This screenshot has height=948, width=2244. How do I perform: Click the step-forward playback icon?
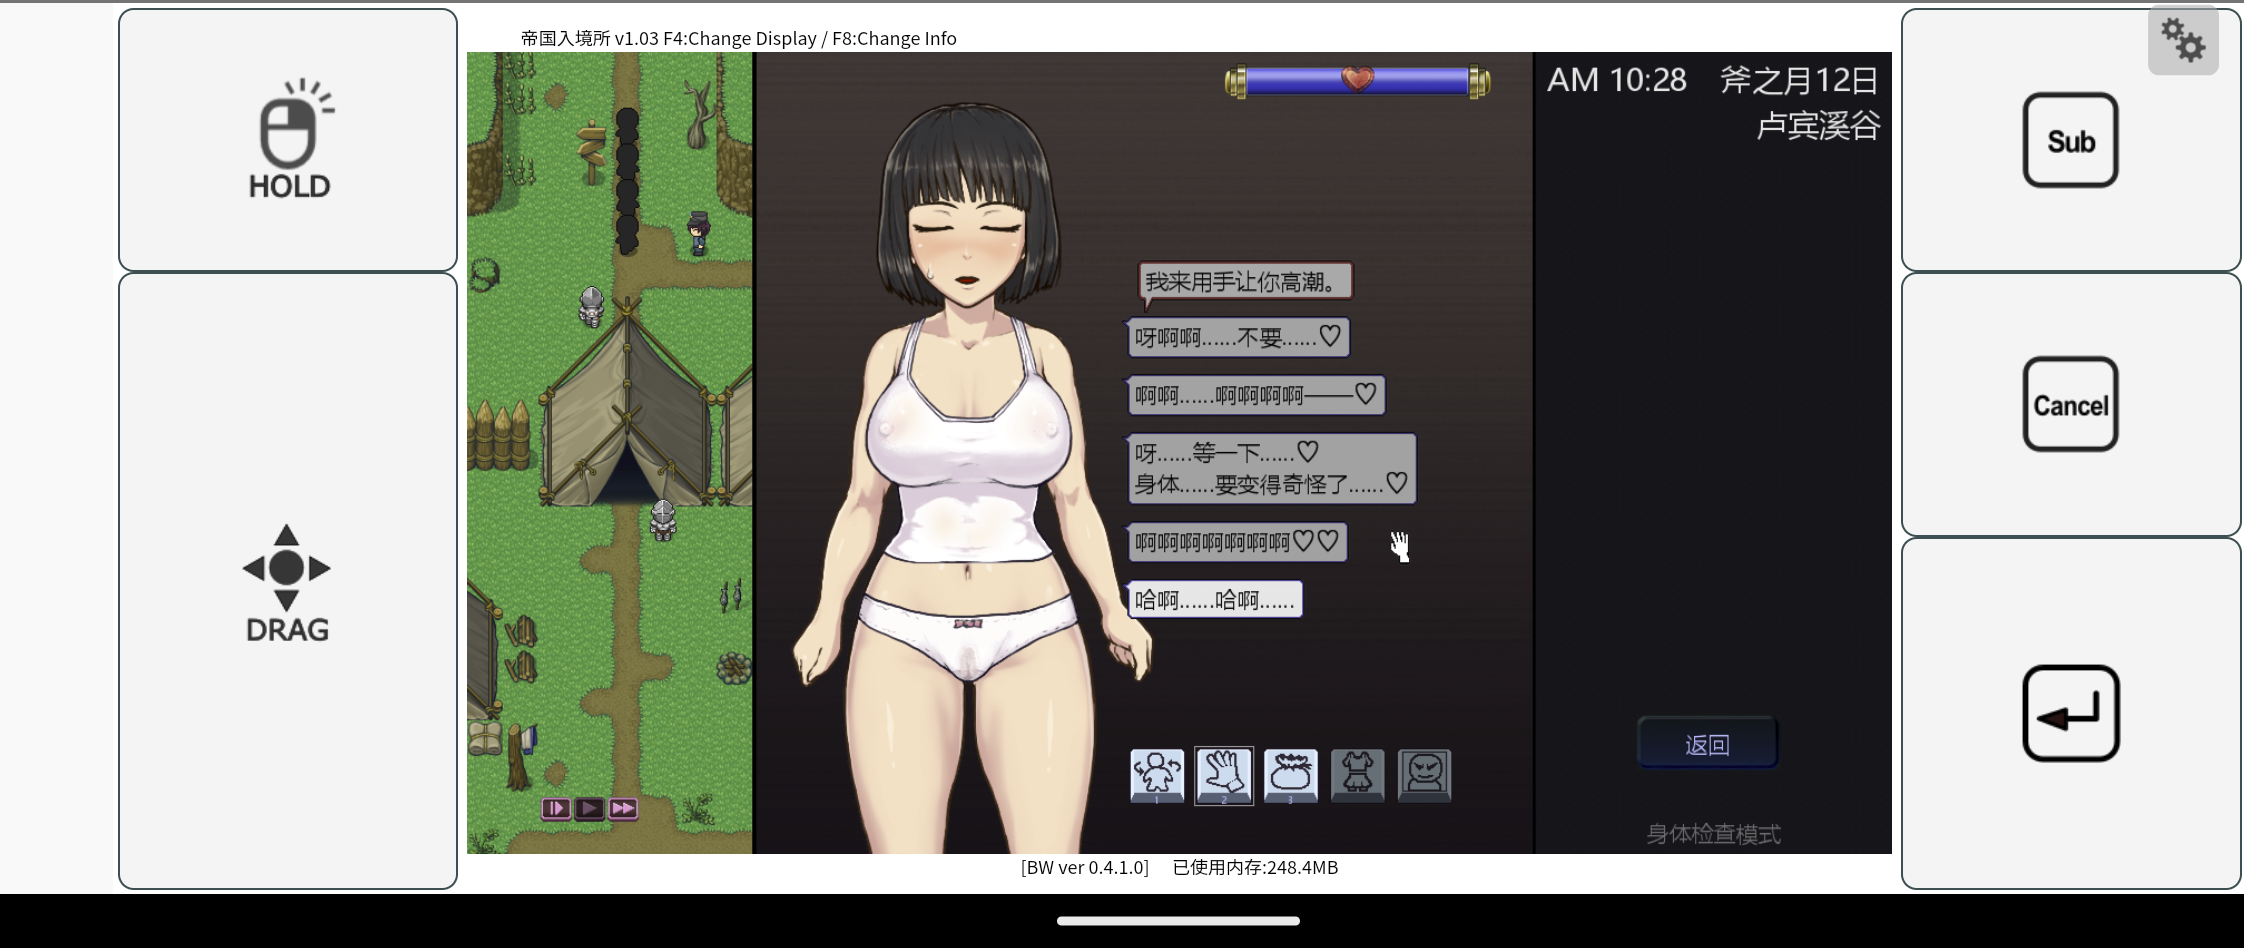tap(556, 808)
